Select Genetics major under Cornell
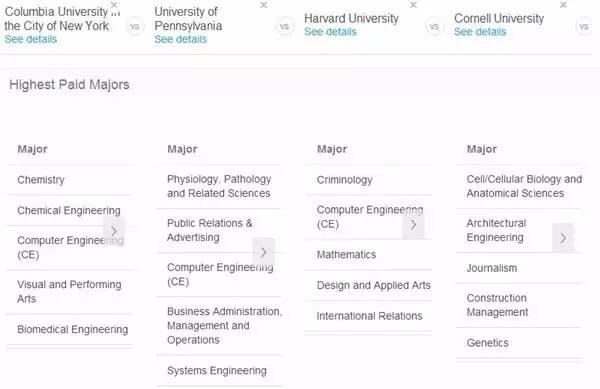 point(488,343)
